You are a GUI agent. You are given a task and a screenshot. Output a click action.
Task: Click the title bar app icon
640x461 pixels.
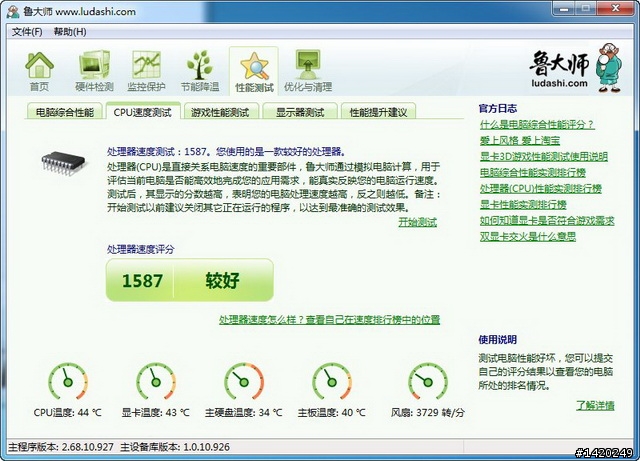(13, 11)
